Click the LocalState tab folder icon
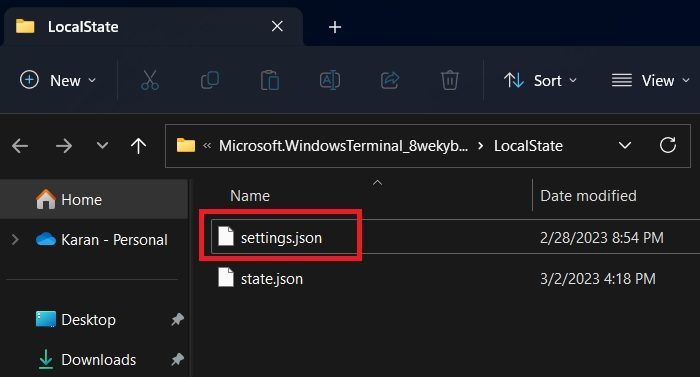This screenshot has width=700, height=377. coord(25,26)
